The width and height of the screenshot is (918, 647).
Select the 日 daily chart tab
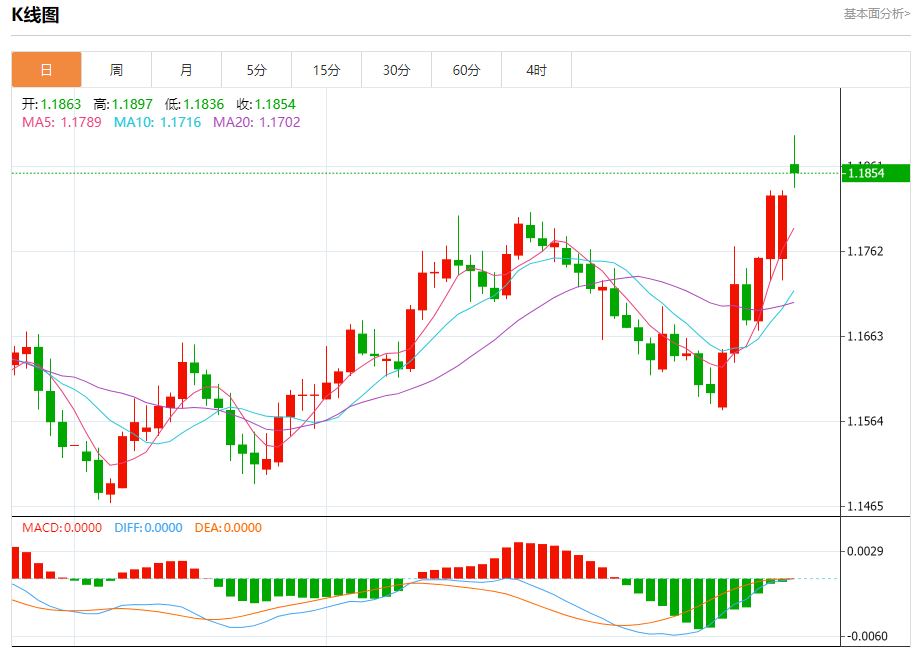[46, 70]
